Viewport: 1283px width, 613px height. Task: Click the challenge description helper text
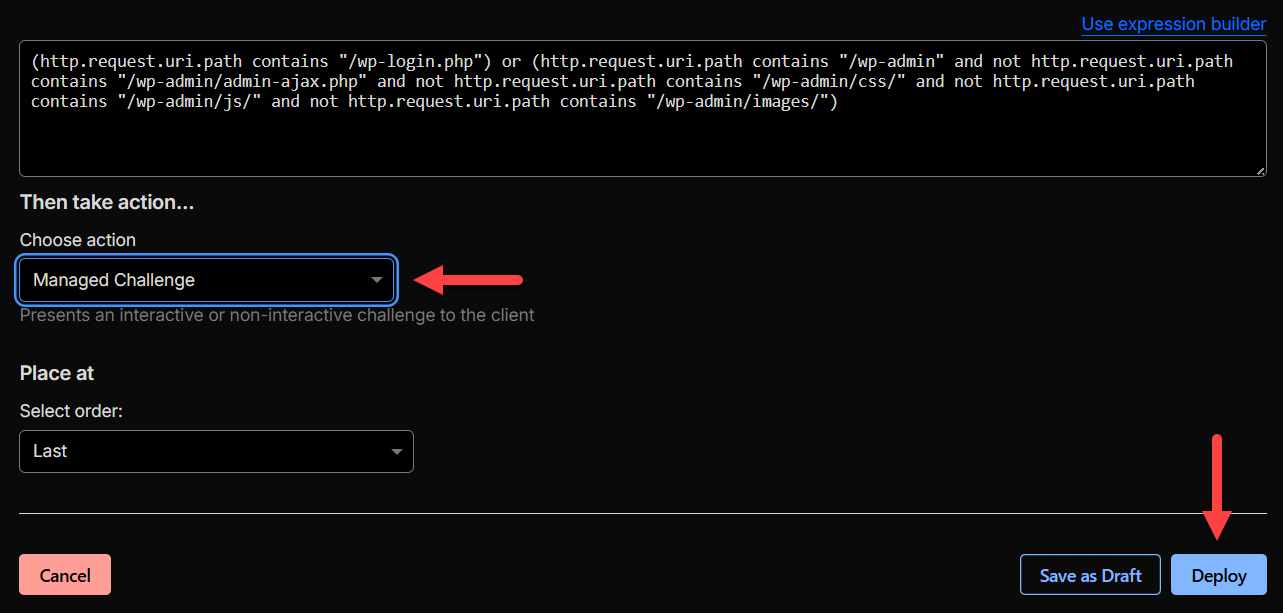(277, 314)
